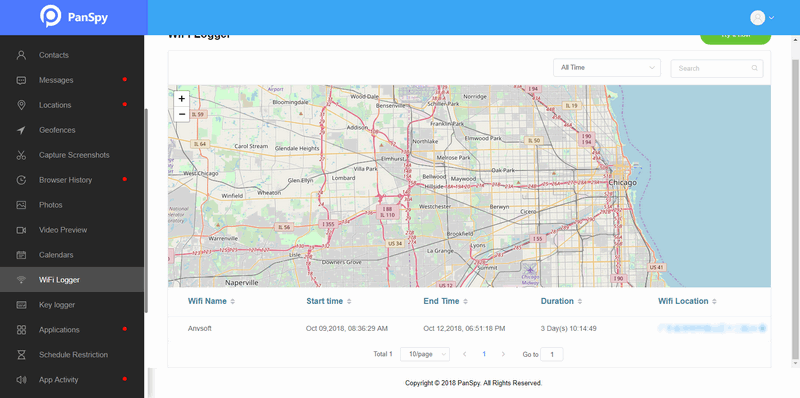
Task: Open the user avatar account menu
Action: (762, 17)
